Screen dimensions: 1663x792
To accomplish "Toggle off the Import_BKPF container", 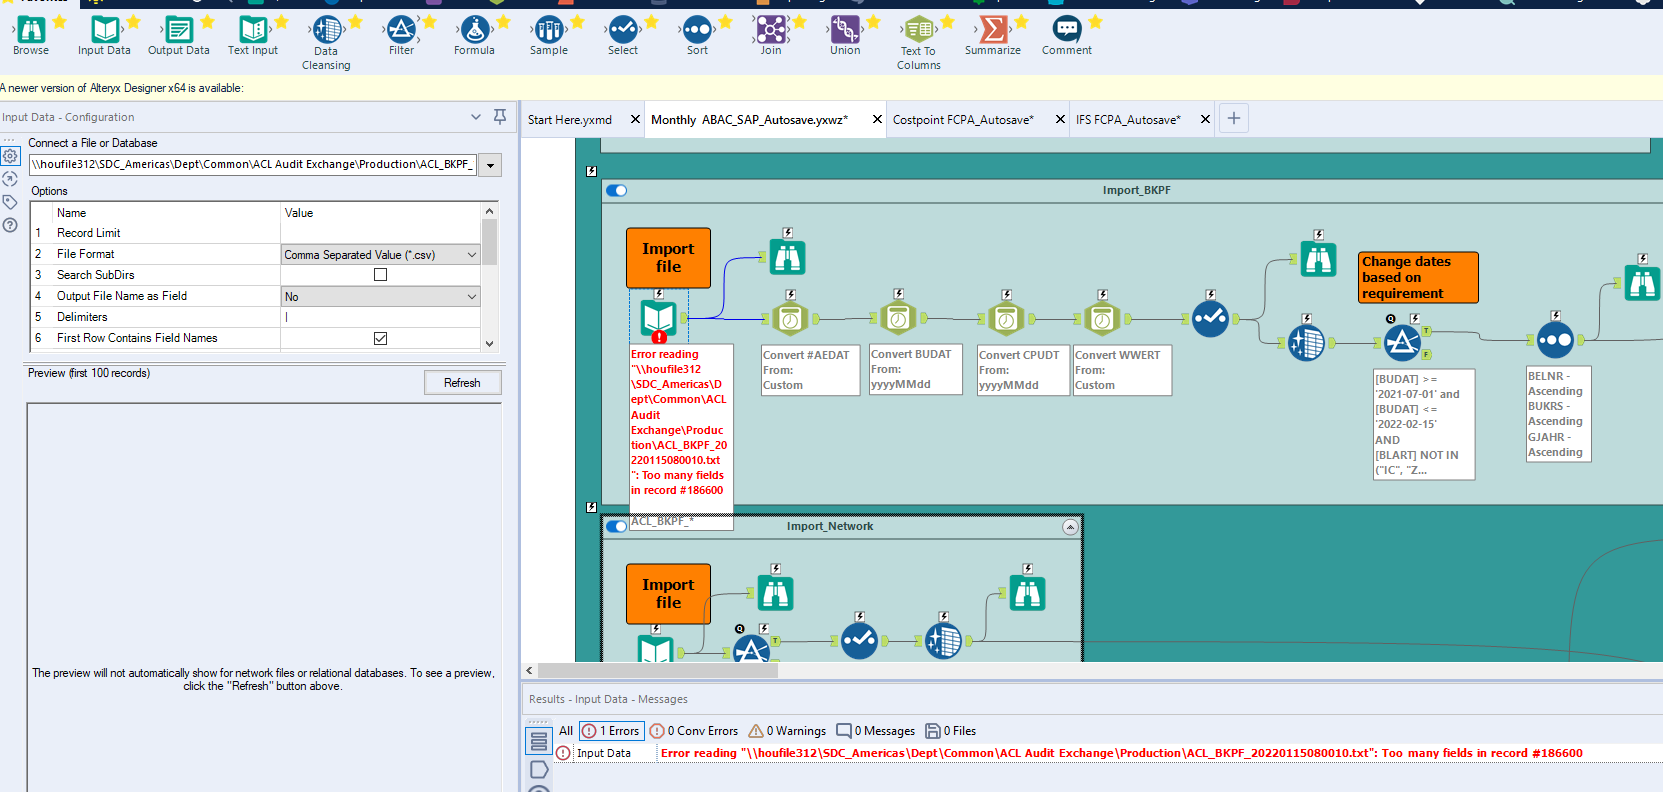I will [617, 190].
